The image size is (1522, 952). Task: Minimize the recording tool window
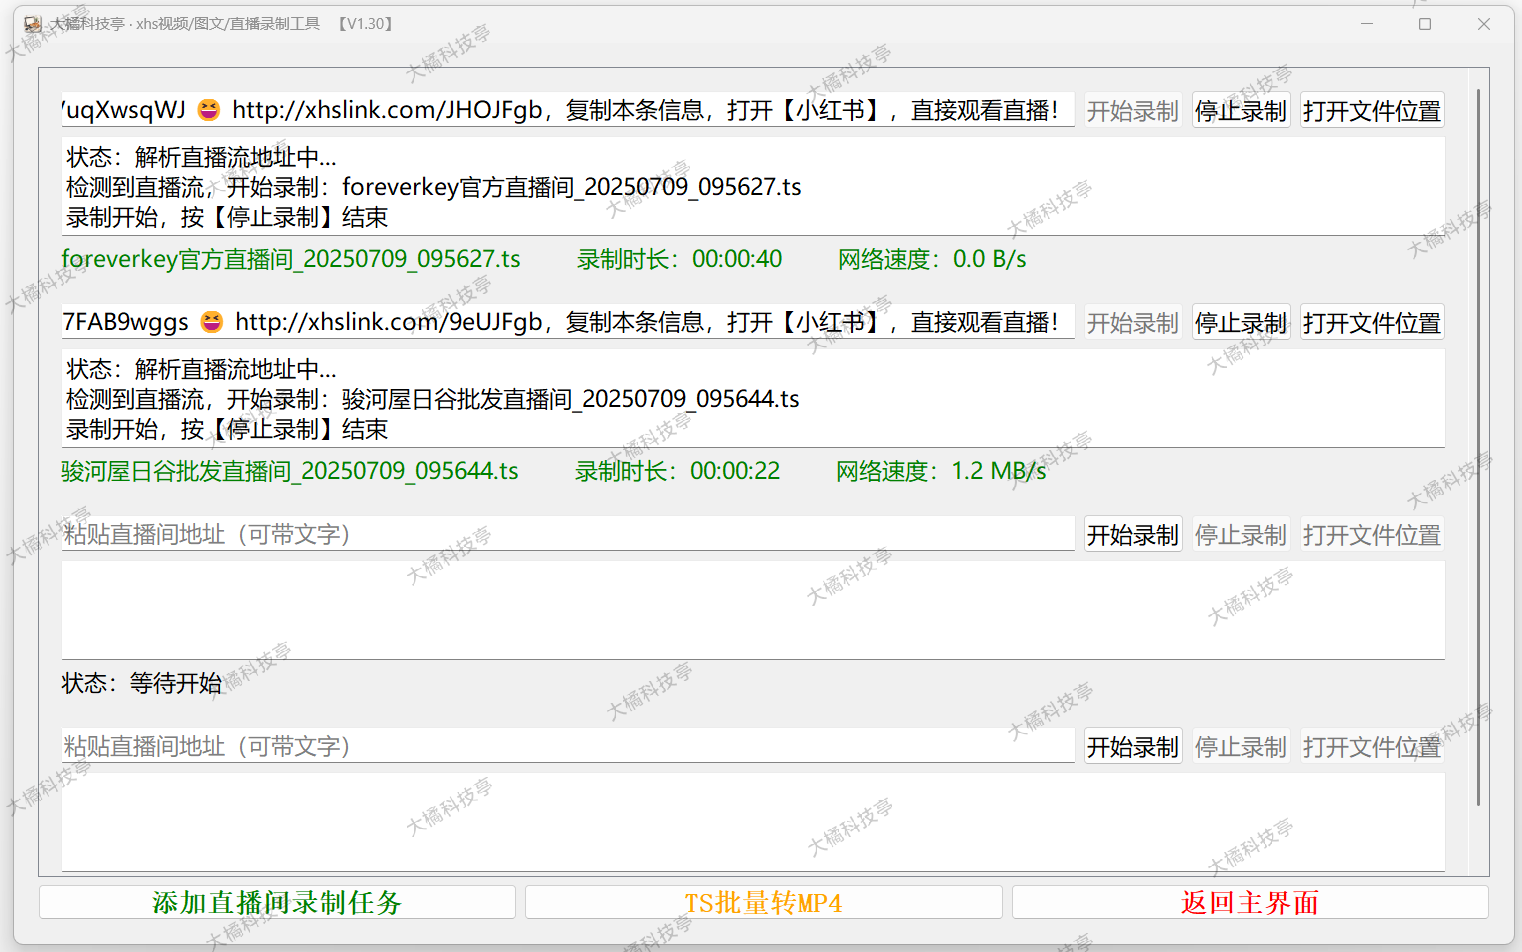pos(1367,24)
